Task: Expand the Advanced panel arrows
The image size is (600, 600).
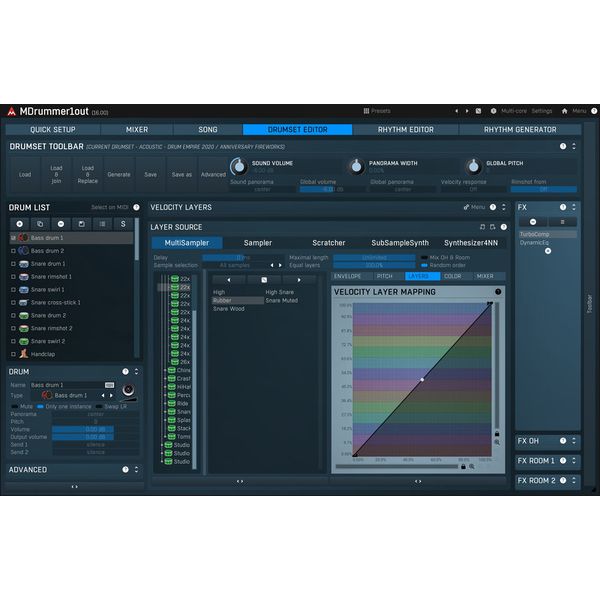Action: click(x=136, y=470)
